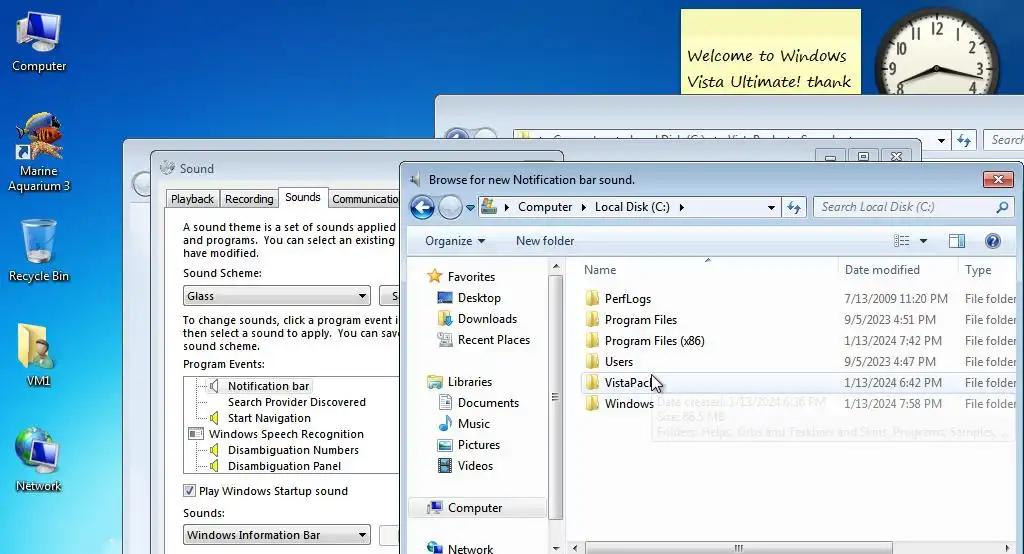Click the refresh icon beside the address bar

point(793,207)
